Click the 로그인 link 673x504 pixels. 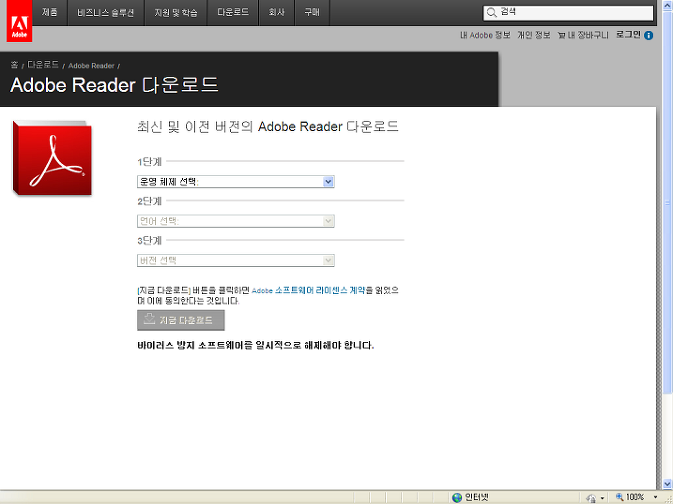click(x=628, y=35)
